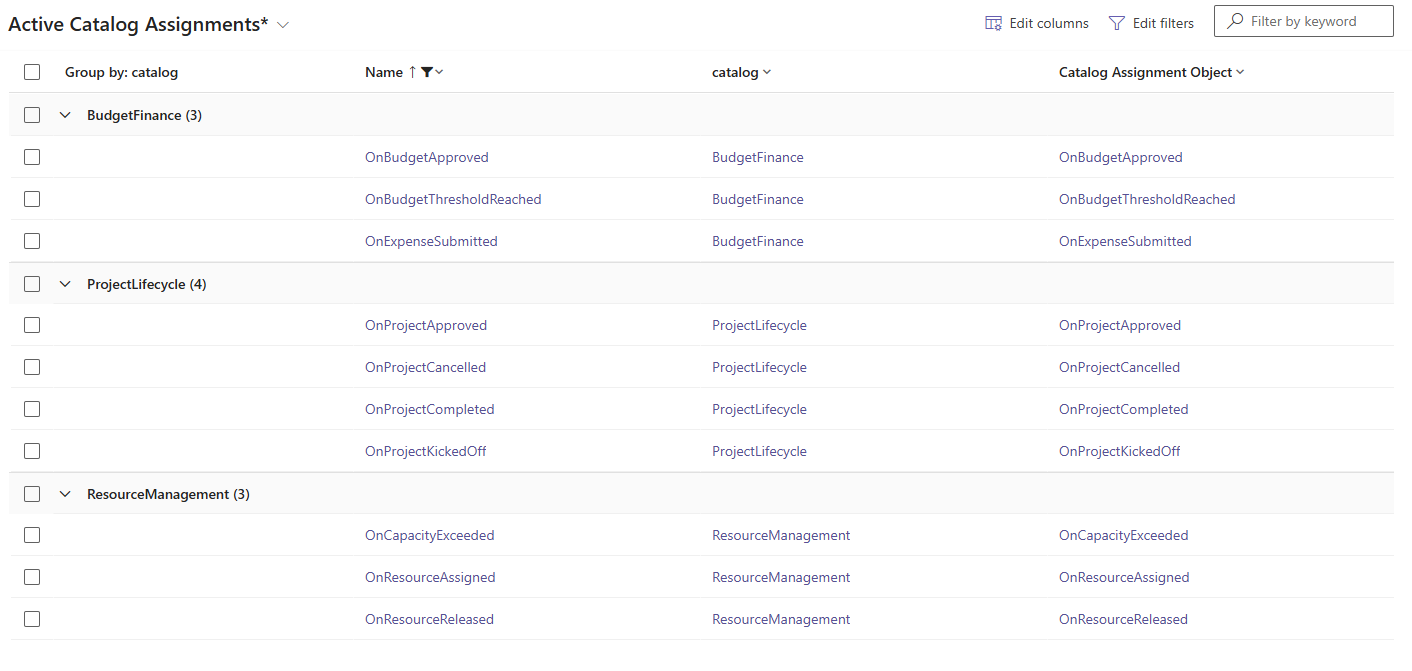Open the OnCapacityExceeded record

coord(429,535)
